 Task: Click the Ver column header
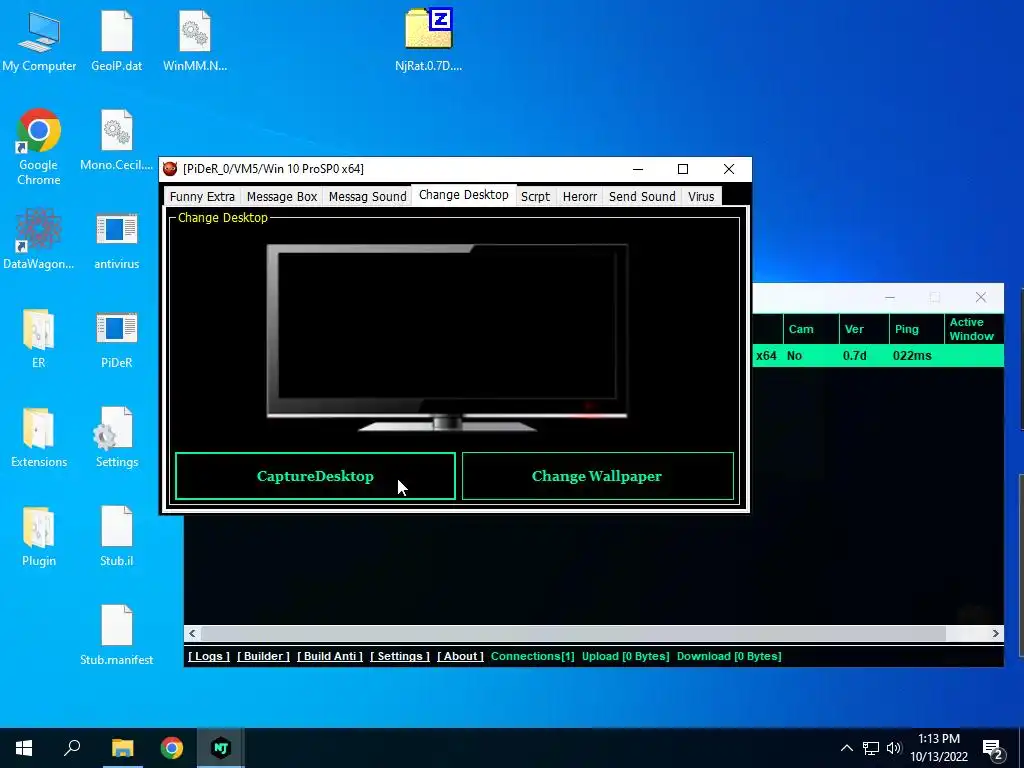pyautogui.click(x=864, y=329)
